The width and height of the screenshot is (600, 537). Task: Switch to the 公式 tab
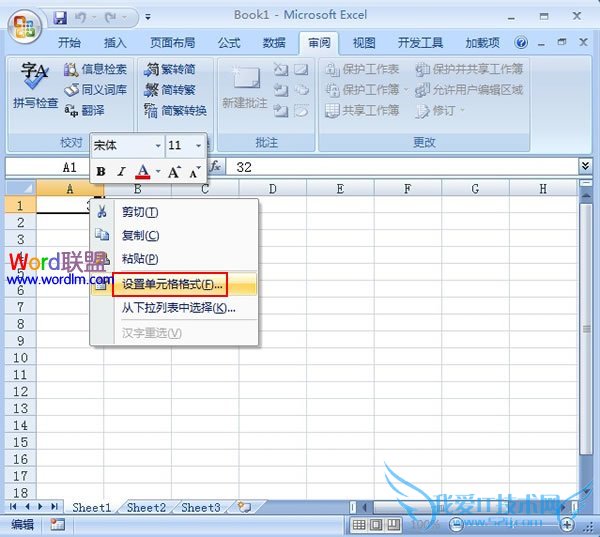[x=229, y=42]
